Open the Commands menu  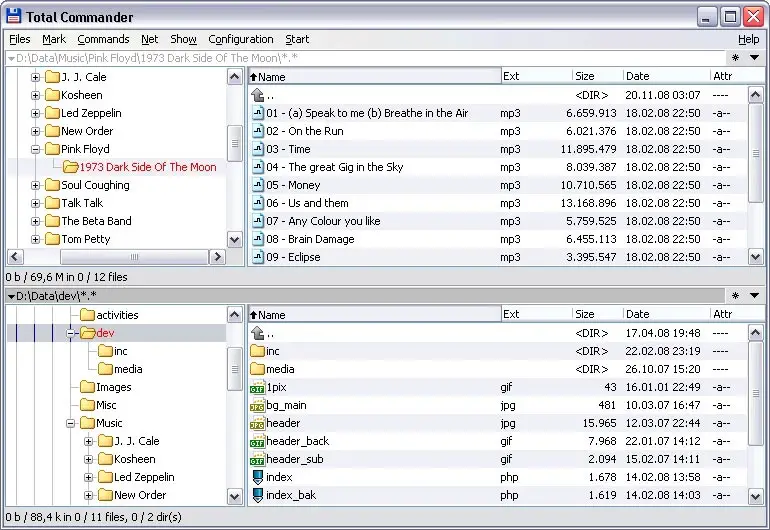[x=103, y=39]
